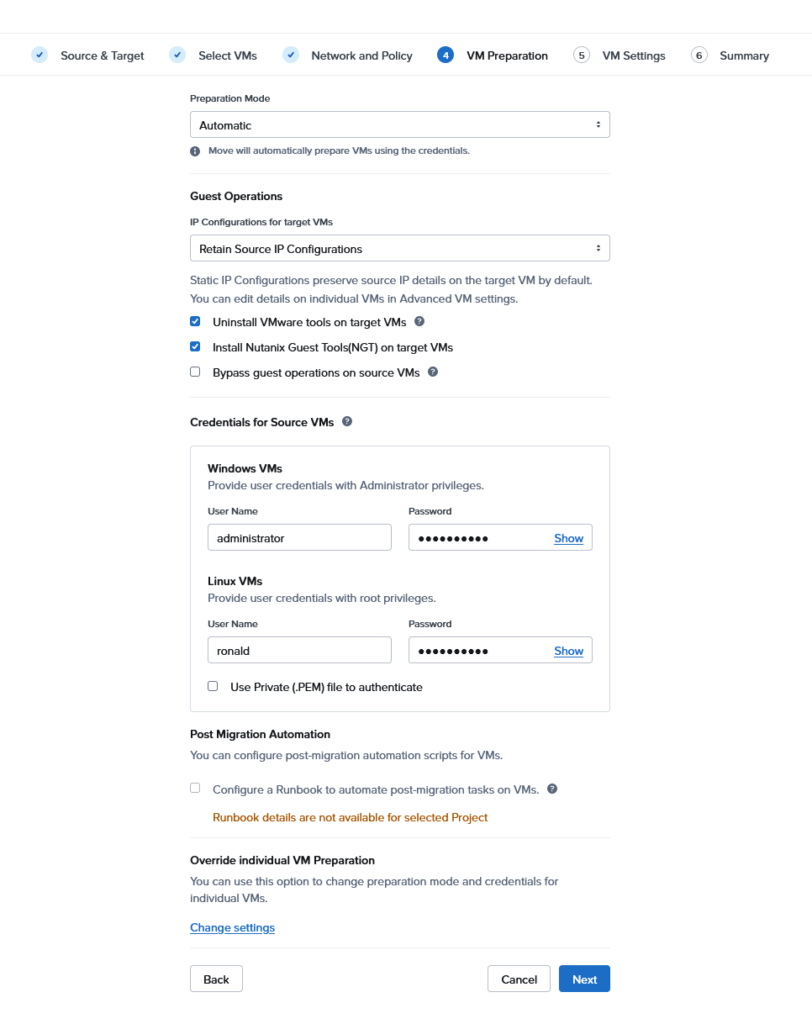Click info icon under Preparation Mode dropdown

pos(195,151)
